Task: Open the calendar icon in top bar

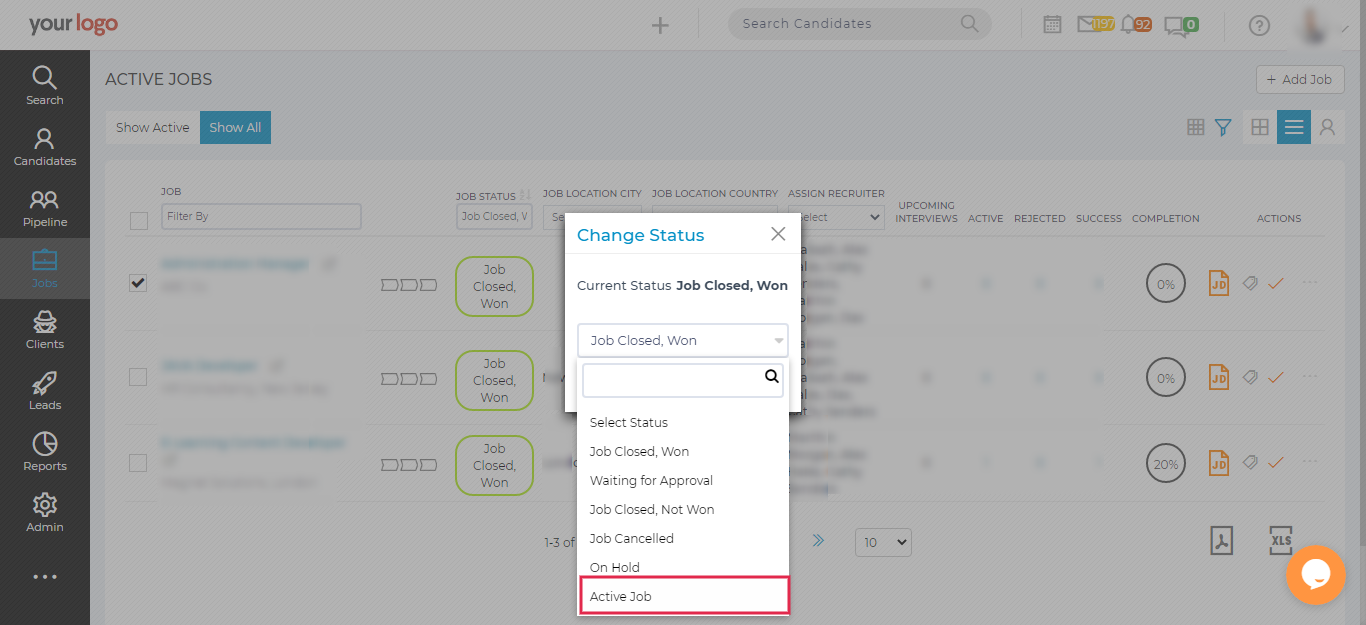Action: pyautogui.click(x=1052, y=25)
